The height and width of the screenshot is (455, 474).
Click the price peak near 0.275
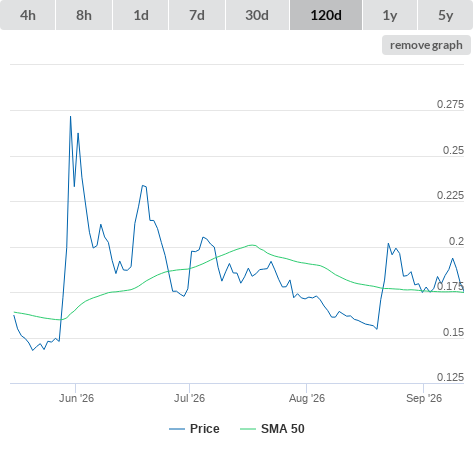(x=70, y=117)
